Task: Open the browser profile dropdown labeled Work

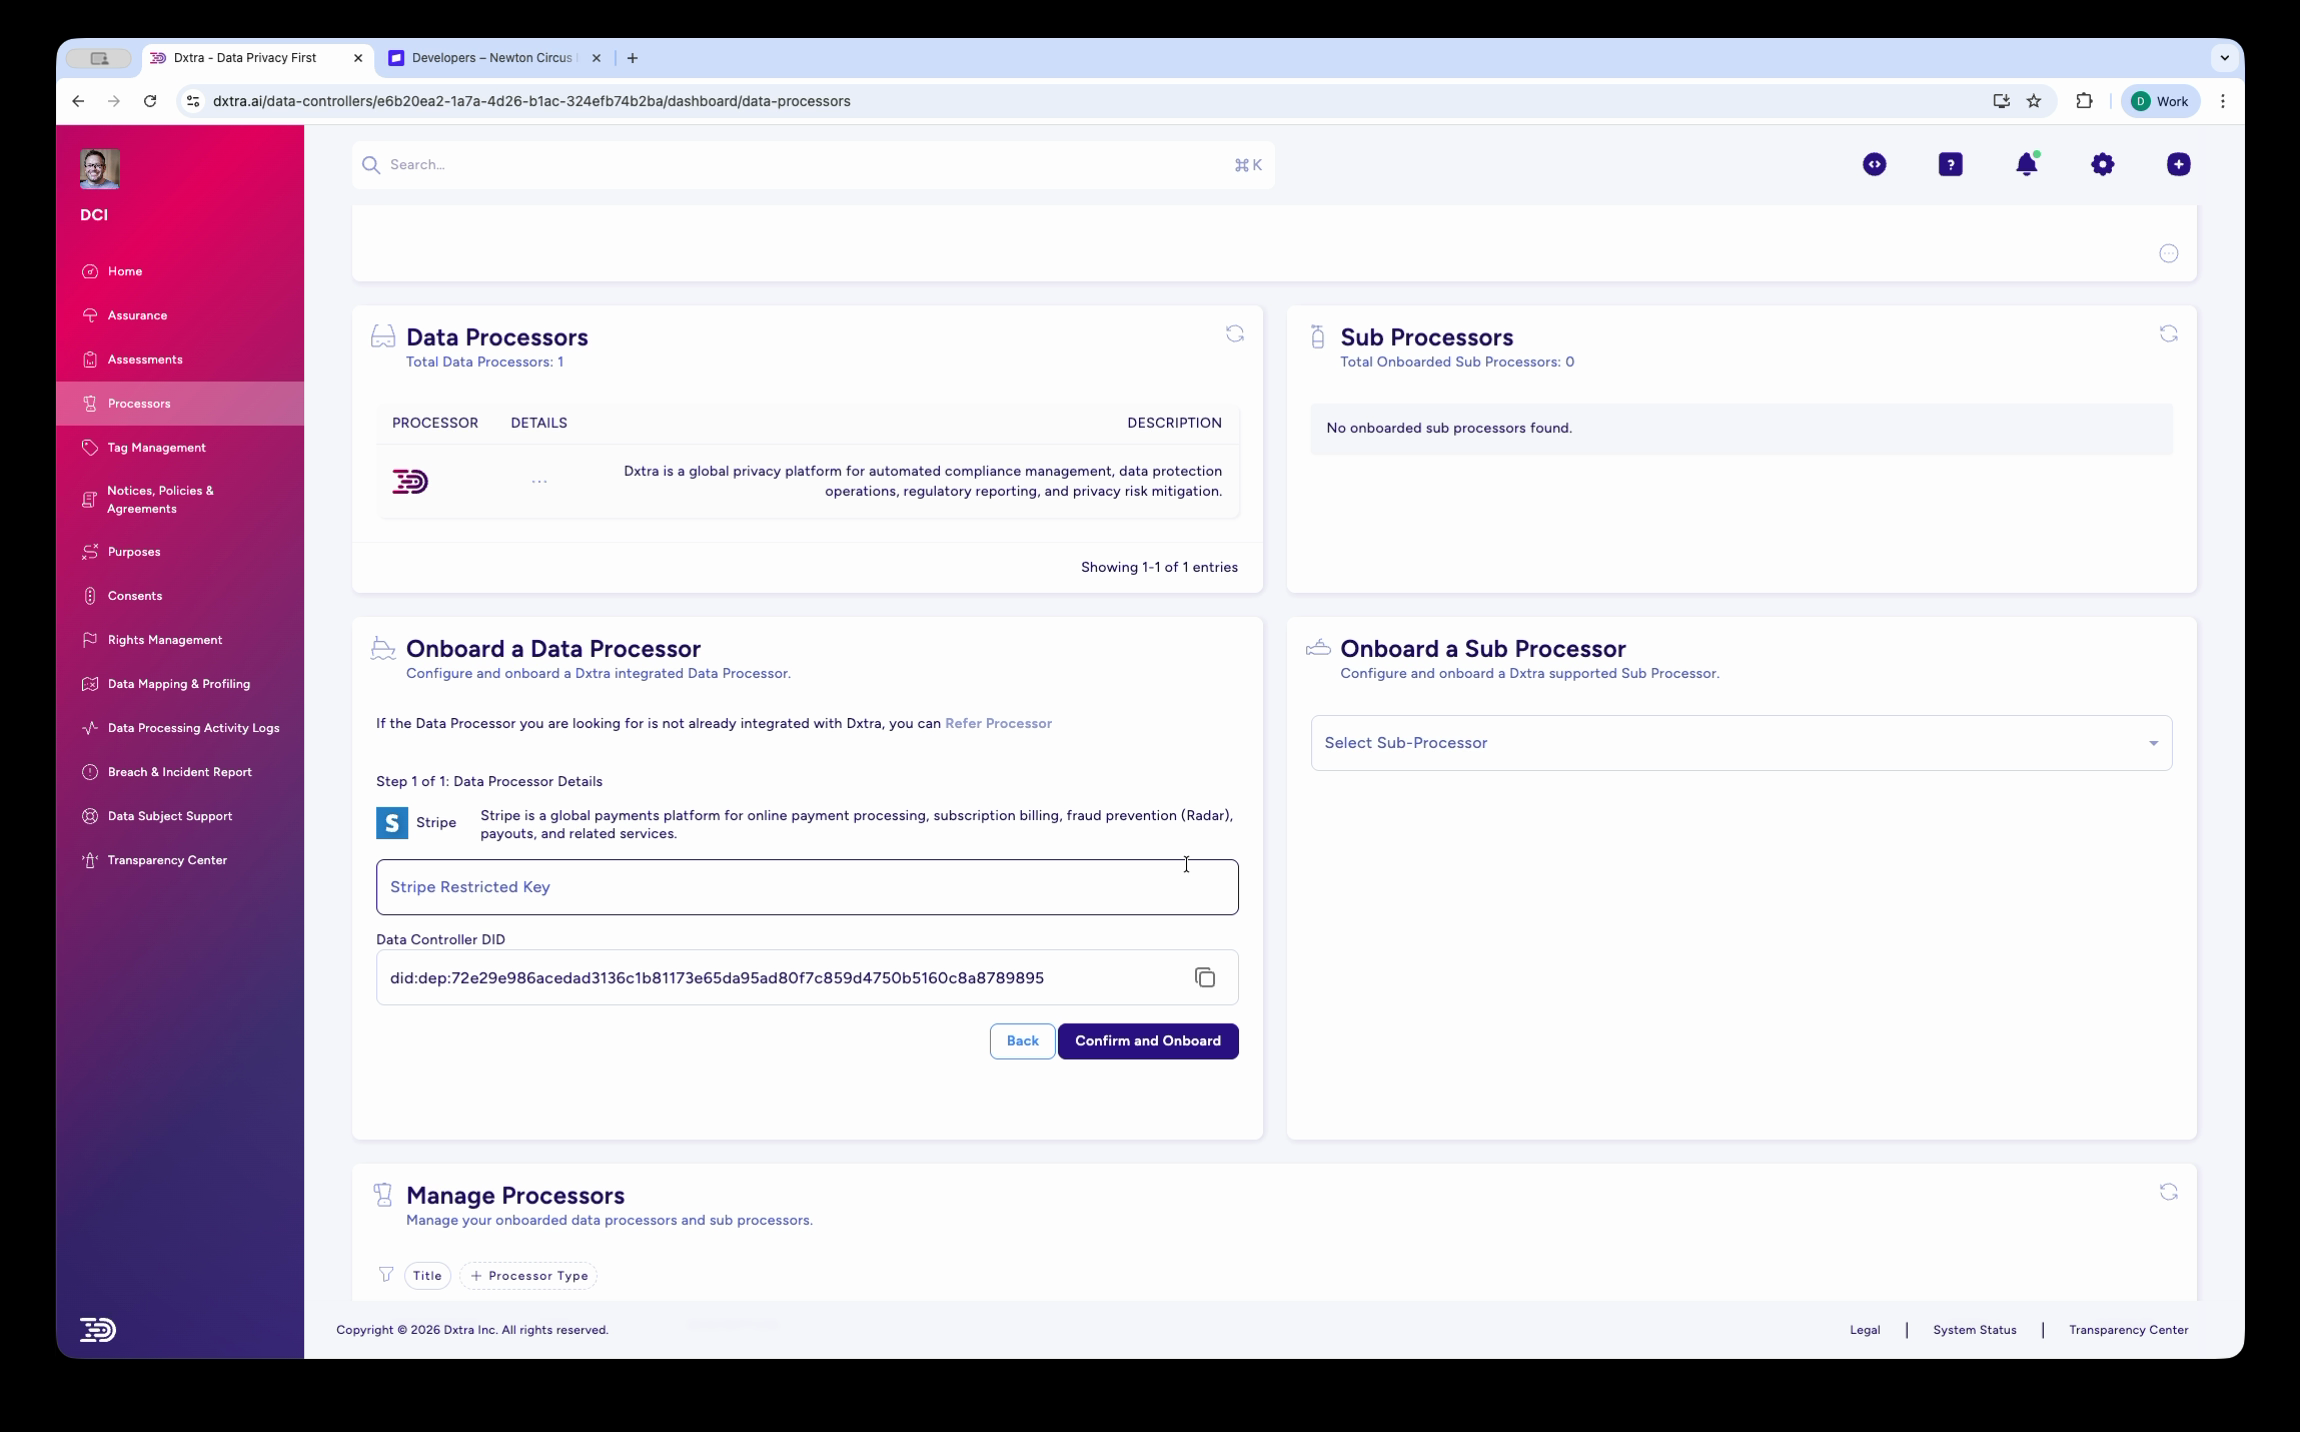Action: pyautogui.click(x=2159, y=100)
